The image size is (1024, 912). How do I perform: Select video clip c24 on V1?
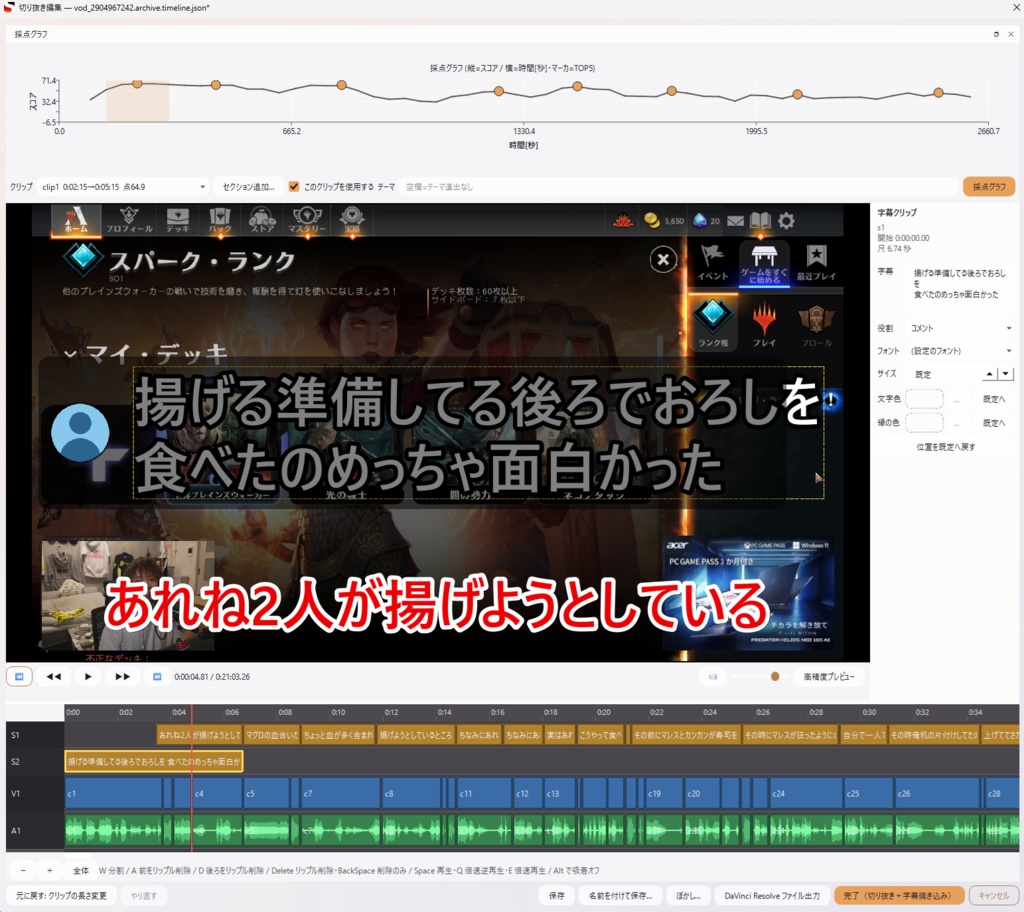(806, 793)
